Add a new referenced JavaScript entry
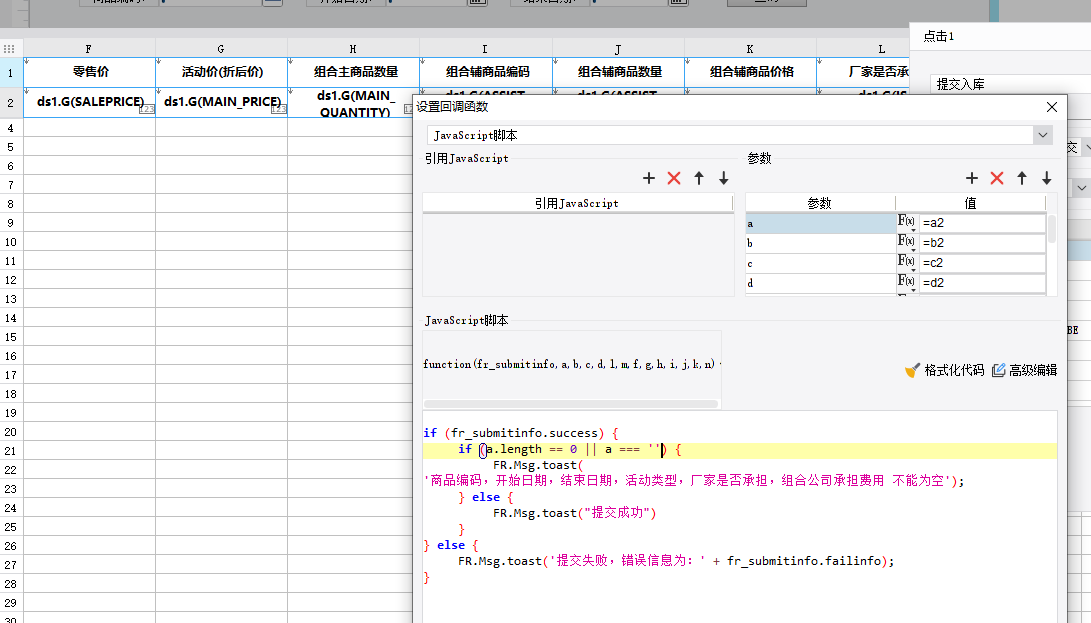 click(648, 178)
